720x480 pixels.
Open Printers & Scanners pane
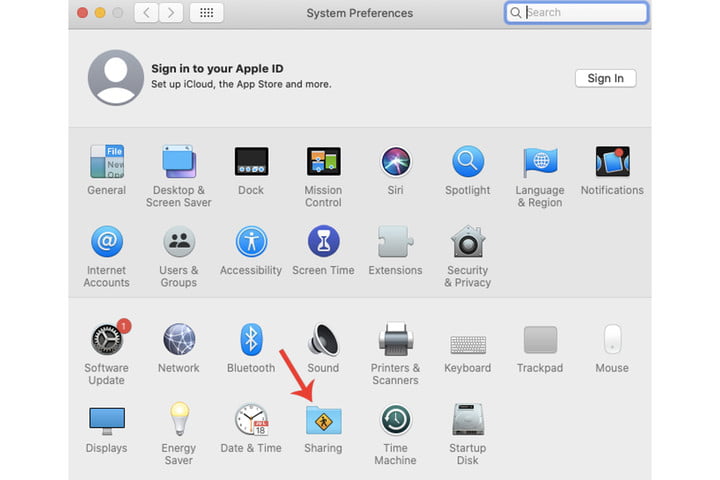395,339
